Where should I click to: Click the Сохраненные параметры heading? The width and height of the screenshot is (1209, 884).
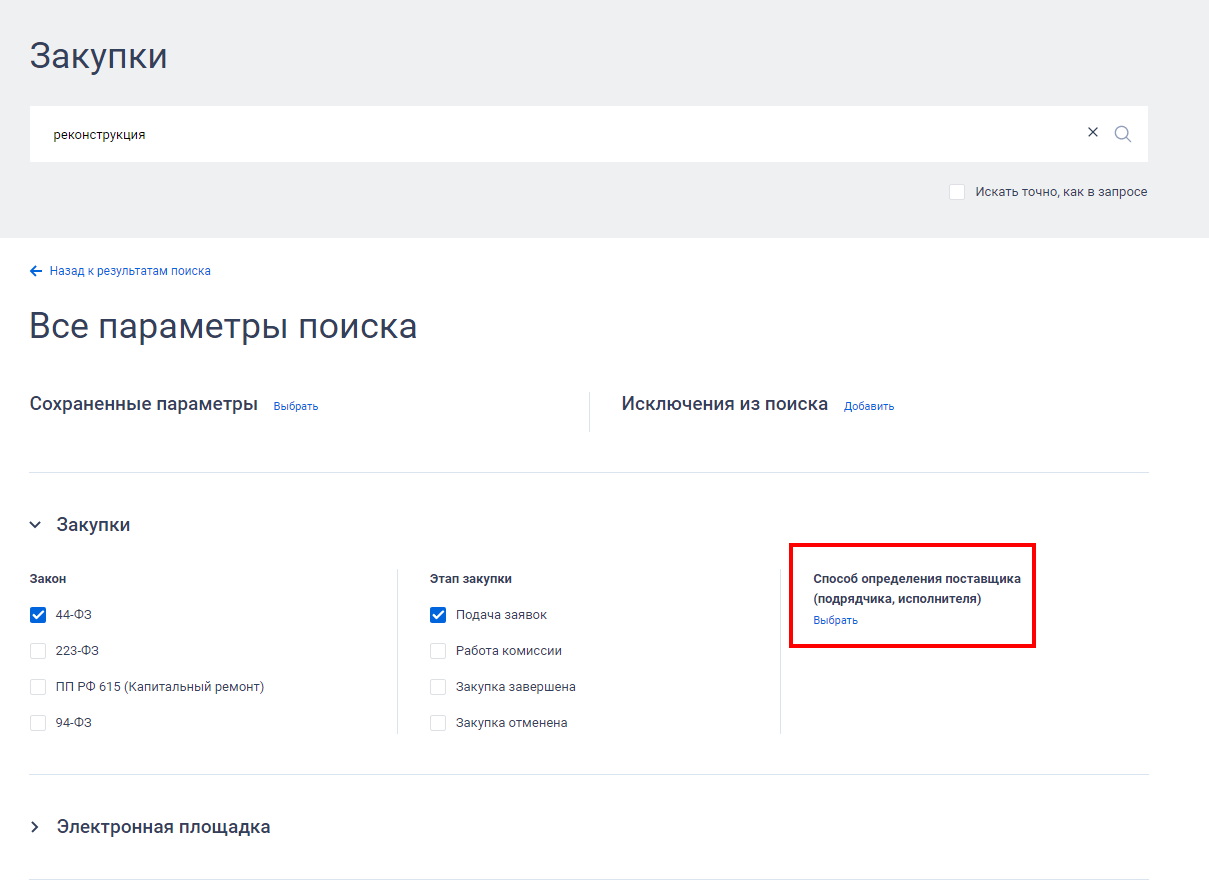144,404
